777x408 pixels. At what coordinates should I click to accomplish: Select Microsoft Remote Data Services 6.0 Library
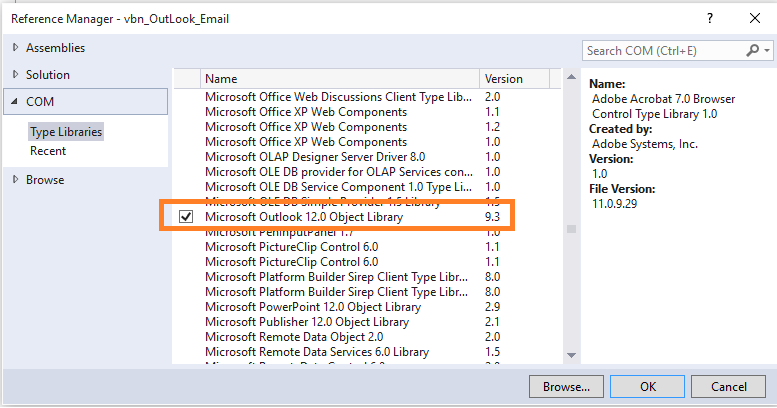[317, 351]
